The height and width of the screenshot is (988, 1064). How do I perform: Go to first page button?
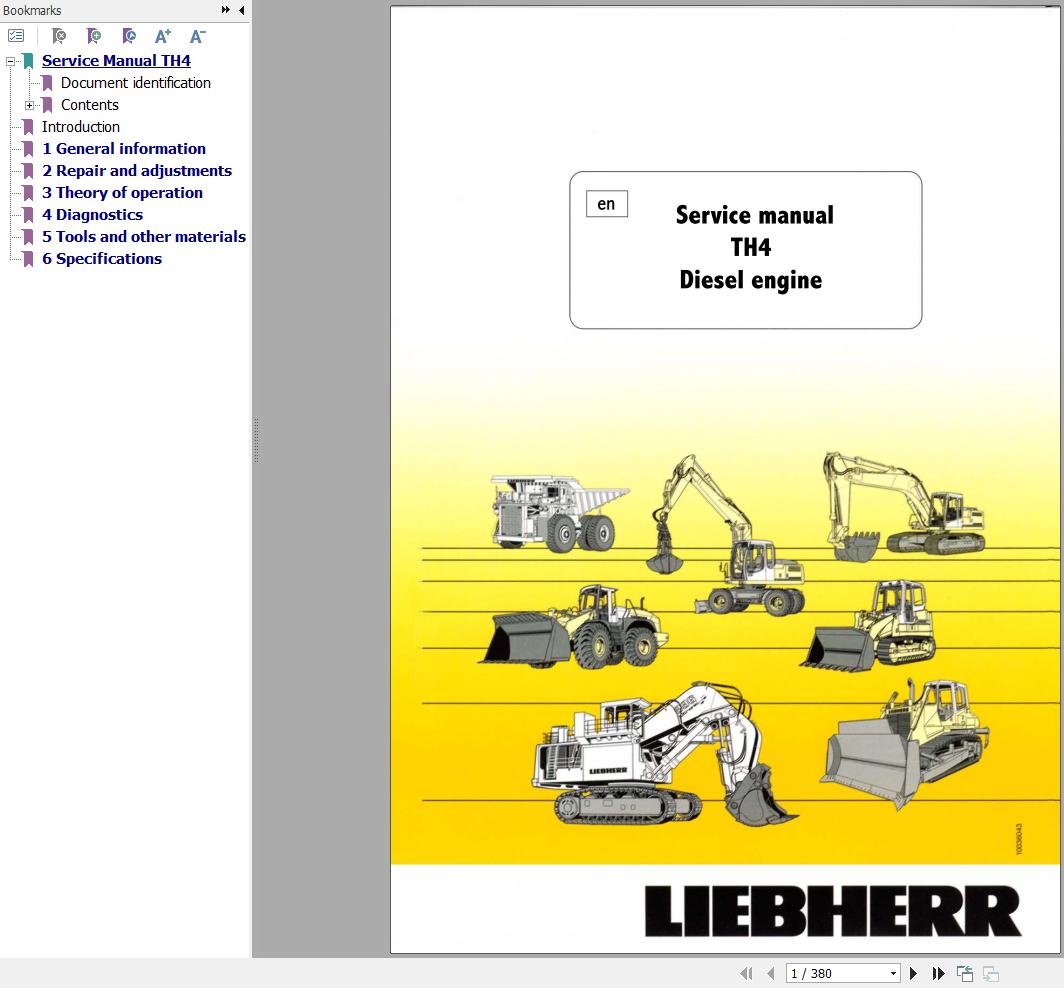click(746, 973)
